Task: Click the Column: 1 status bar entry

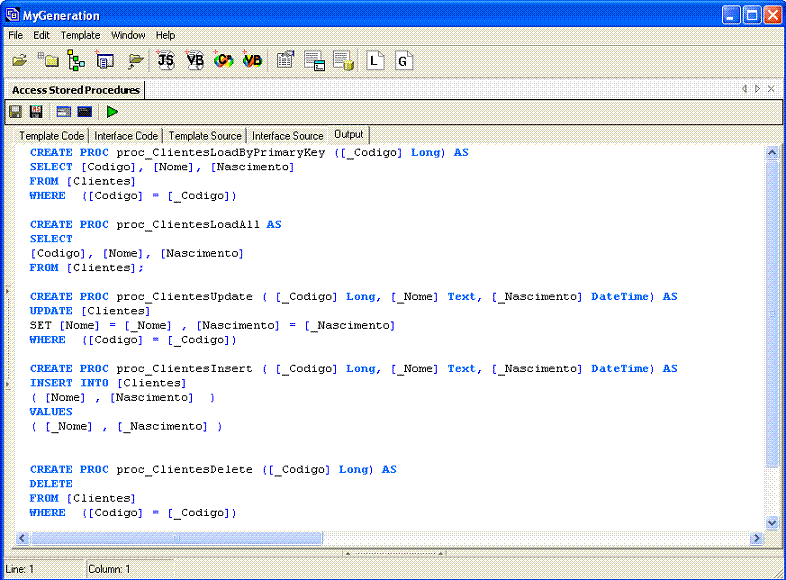Action: 109,569
